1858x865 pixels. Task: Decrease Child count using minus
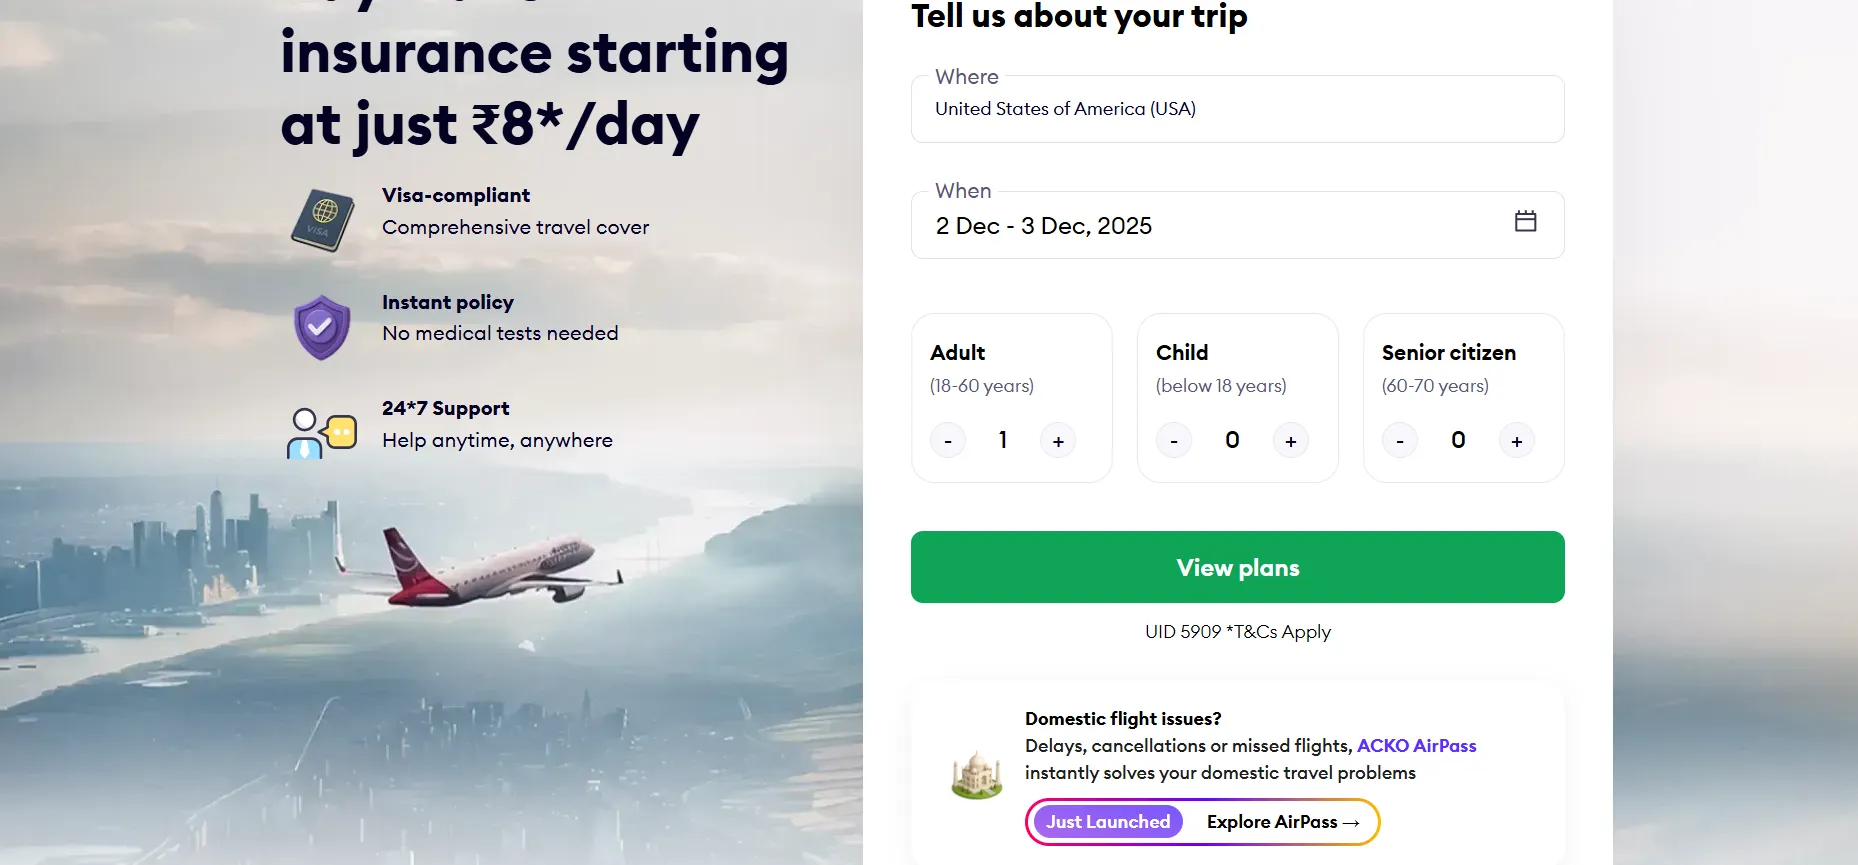(1173, 440)
